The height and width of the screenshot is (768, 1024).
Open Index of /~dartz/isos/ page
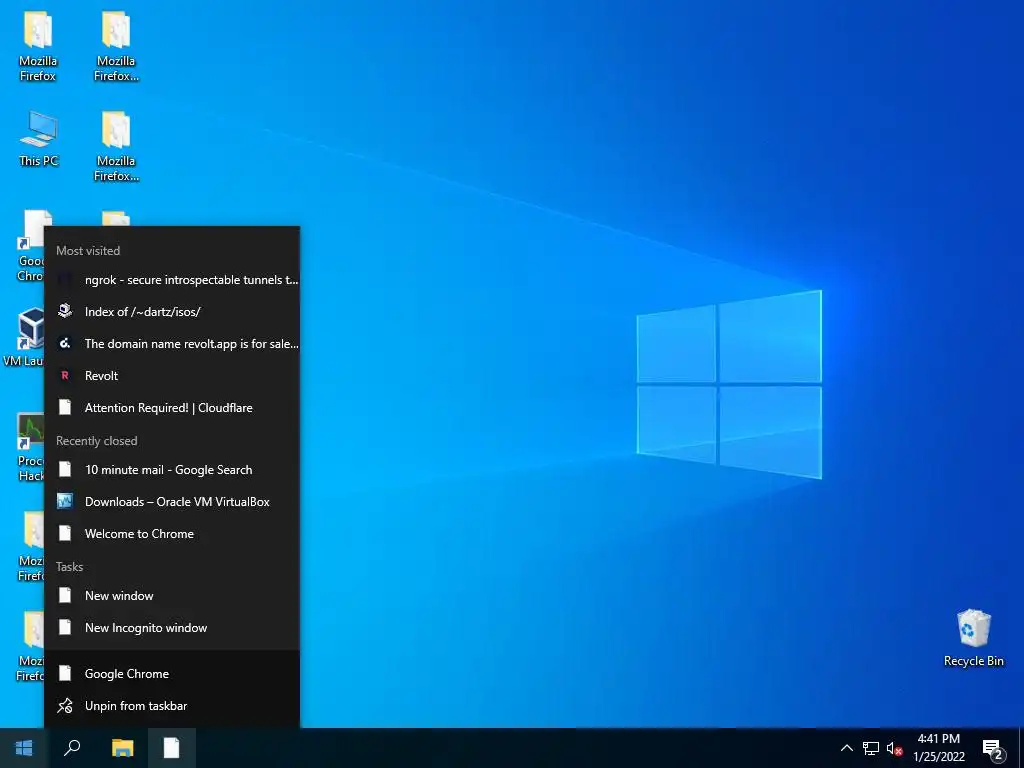tap(172, 312)
